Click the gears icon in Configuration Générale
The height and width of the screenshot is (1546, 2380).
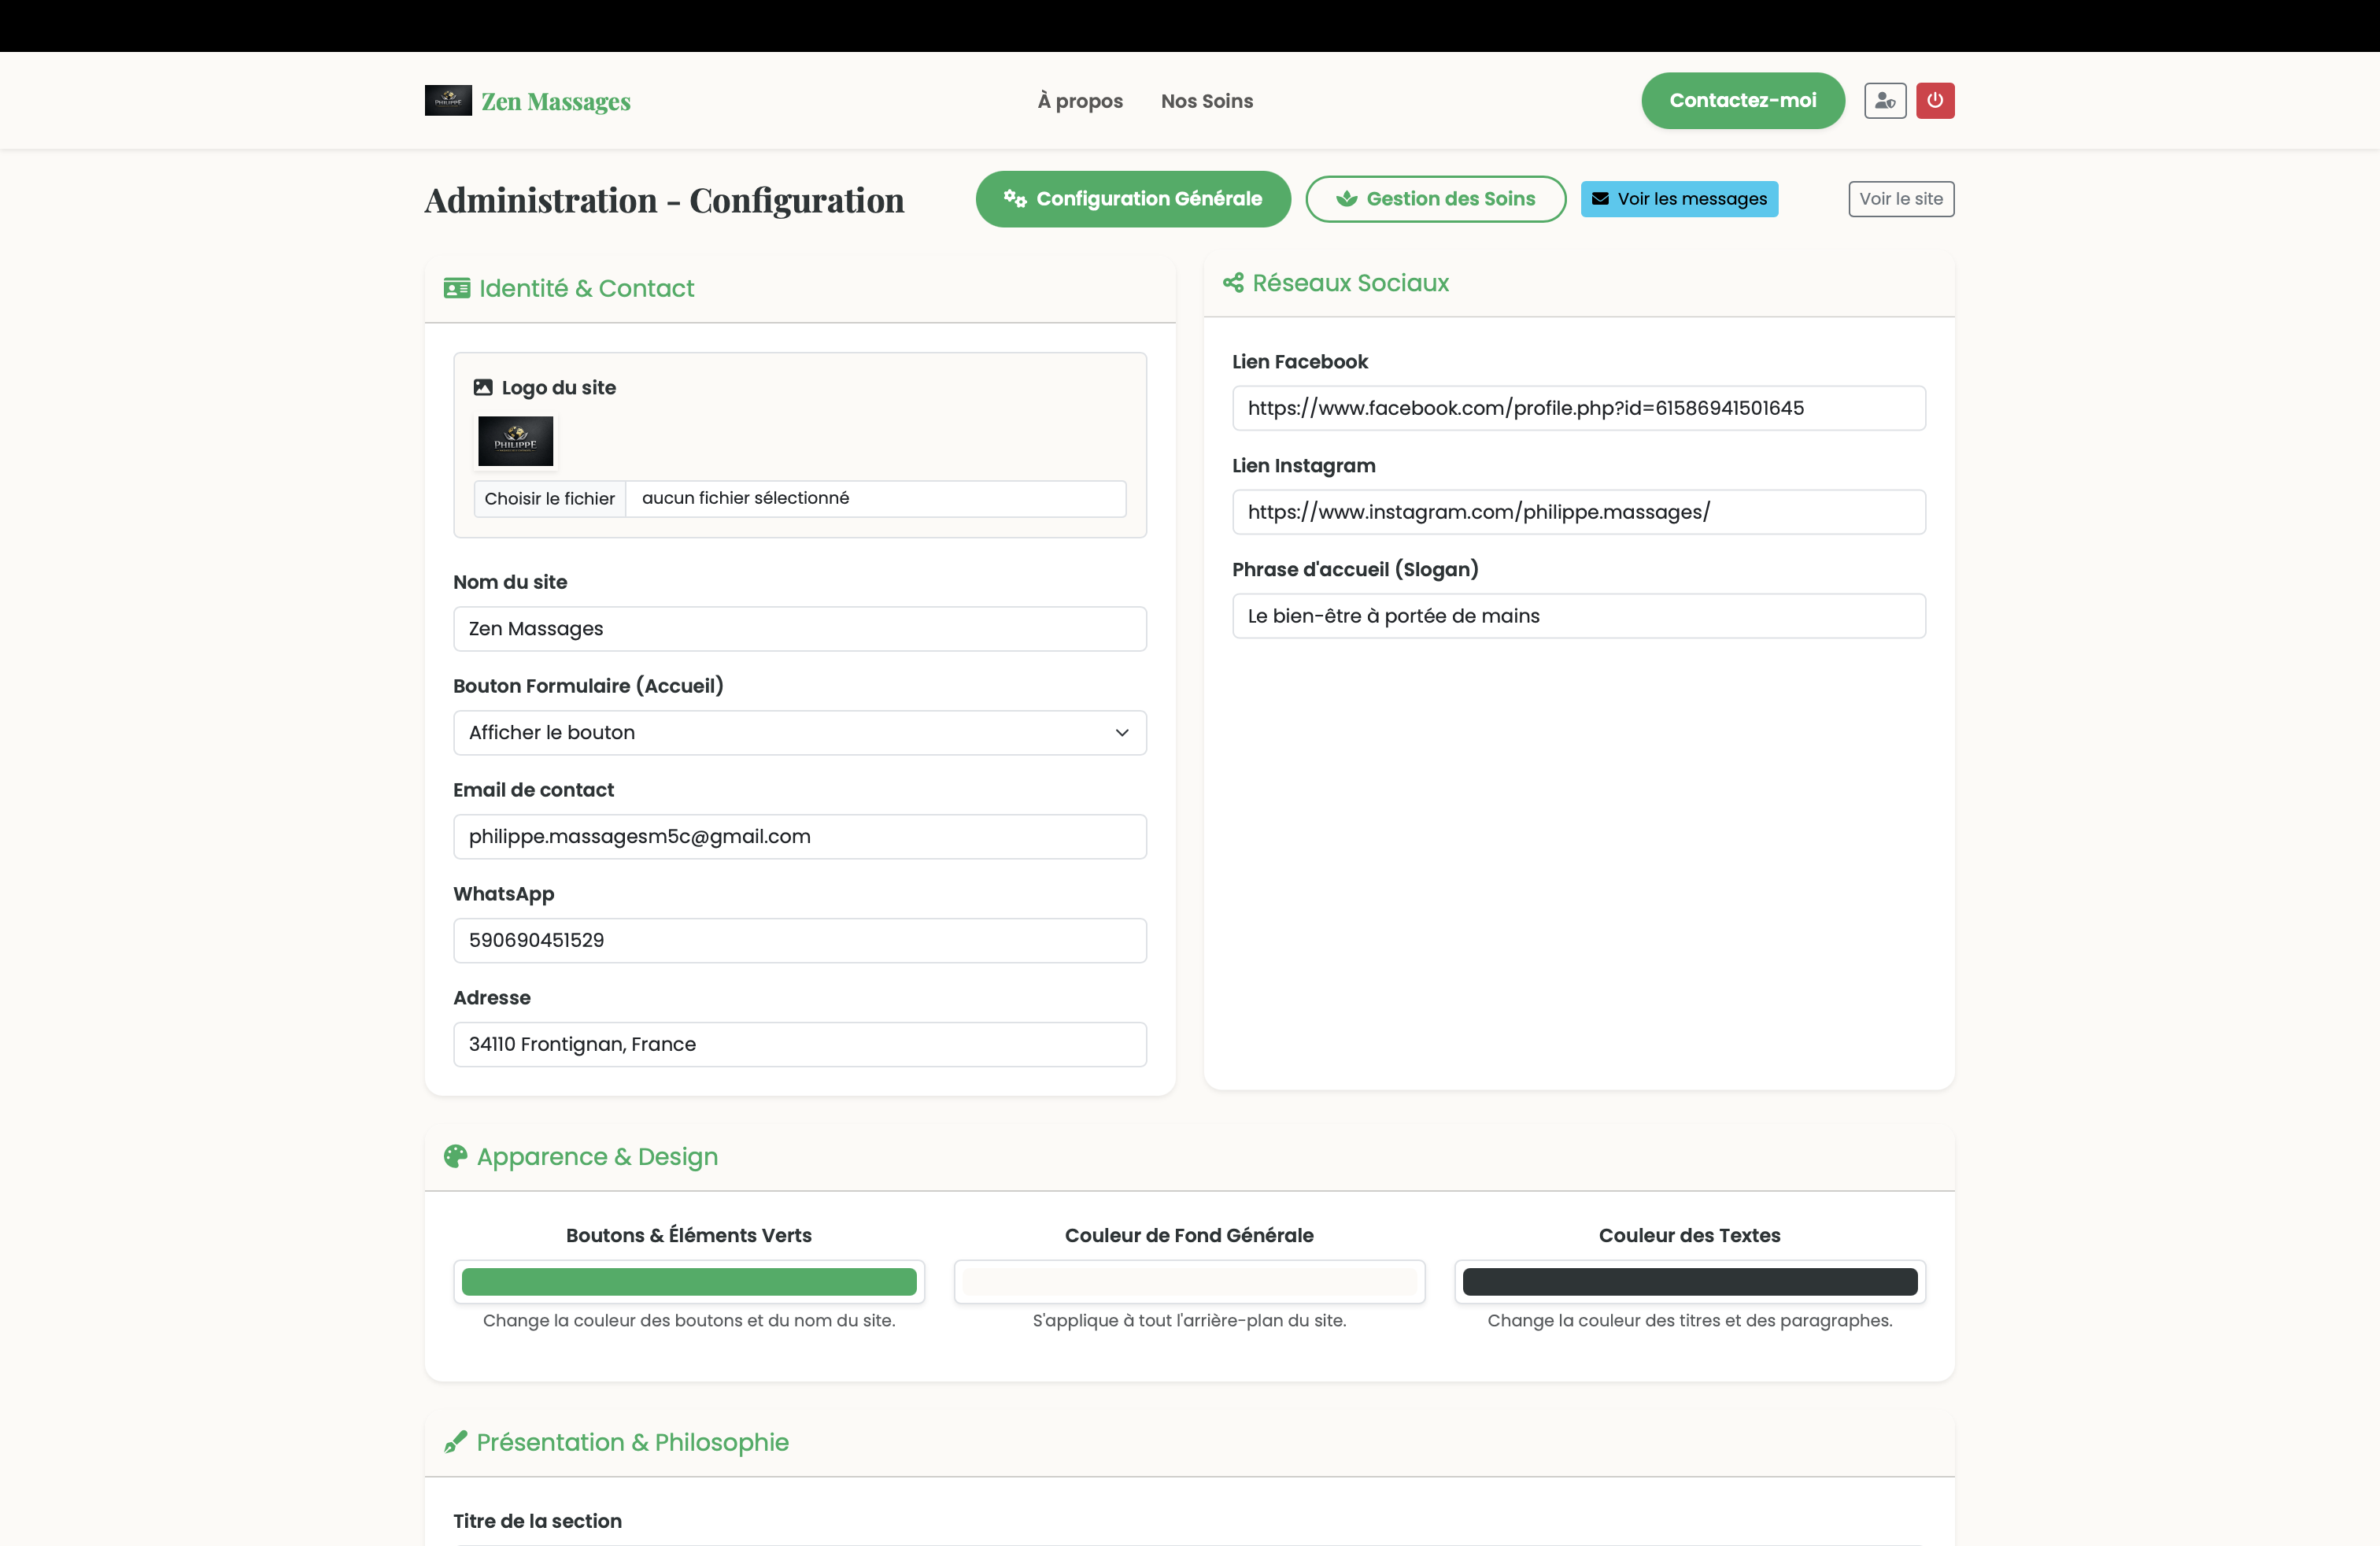coord(1015,198)
